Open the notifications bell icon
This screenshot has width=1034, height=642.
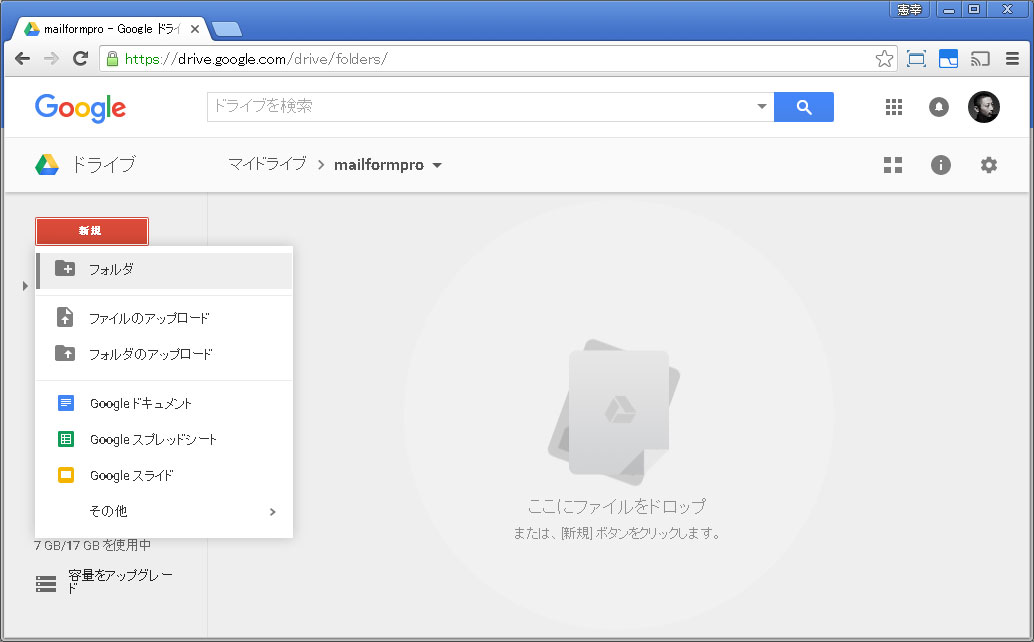(938, 107)
